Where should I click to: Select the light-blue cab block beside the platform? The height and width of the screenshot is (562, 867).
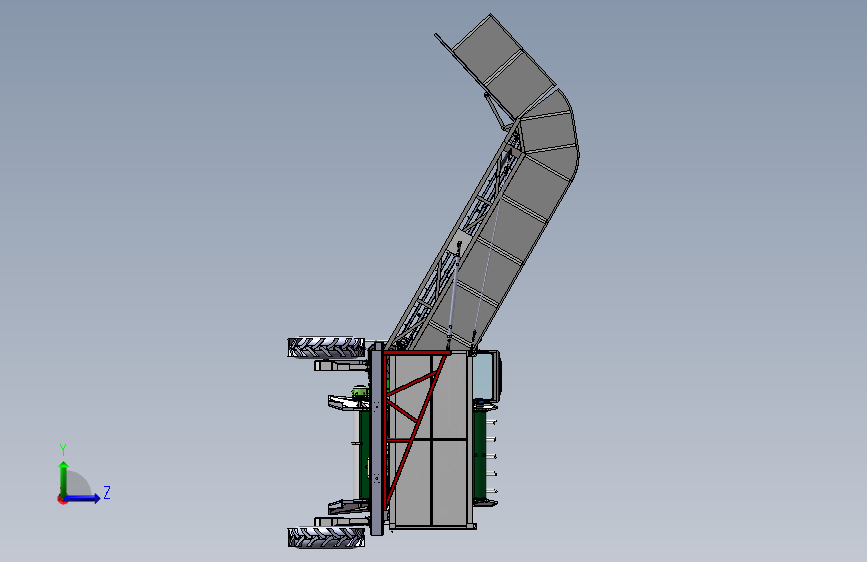[484, 375]
